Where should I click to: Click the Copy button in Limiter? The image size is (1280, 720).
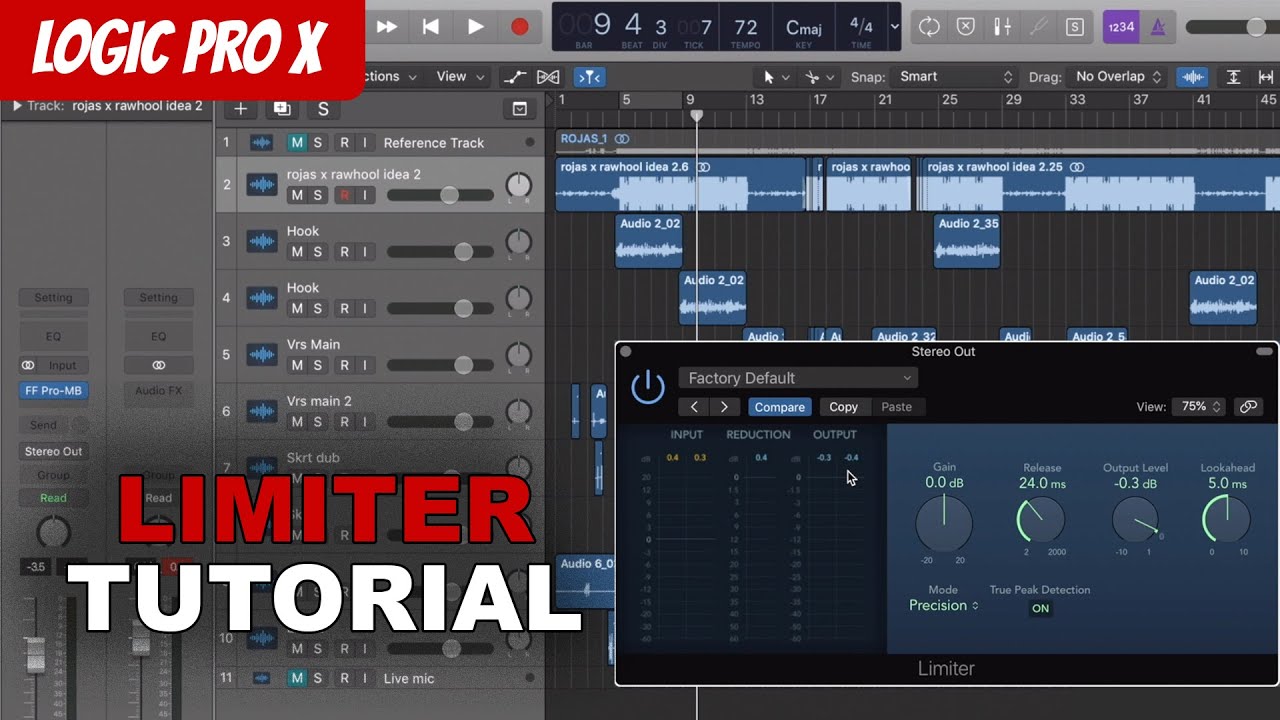point(844,407)
